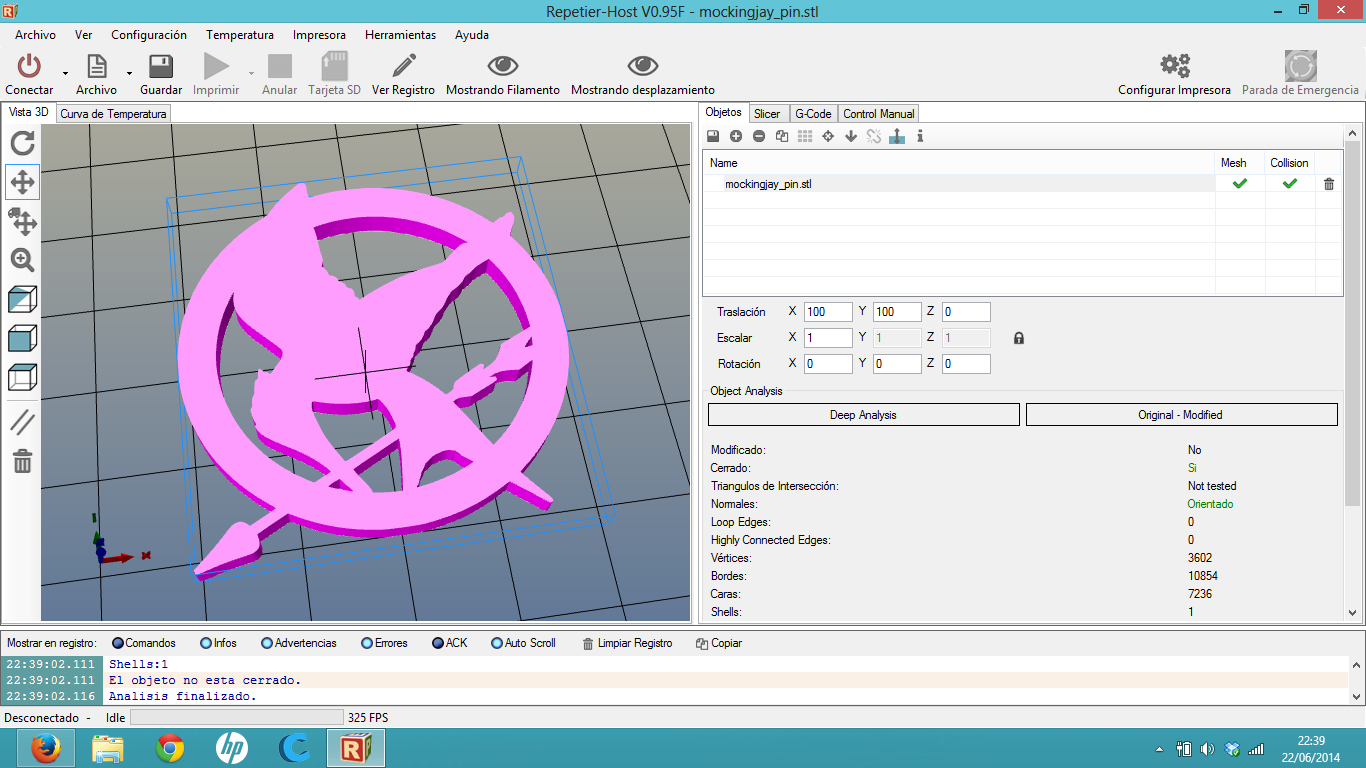Click the Rotación Z input field
Screen dimensions: 1366x768
click(x=966, y=364)
